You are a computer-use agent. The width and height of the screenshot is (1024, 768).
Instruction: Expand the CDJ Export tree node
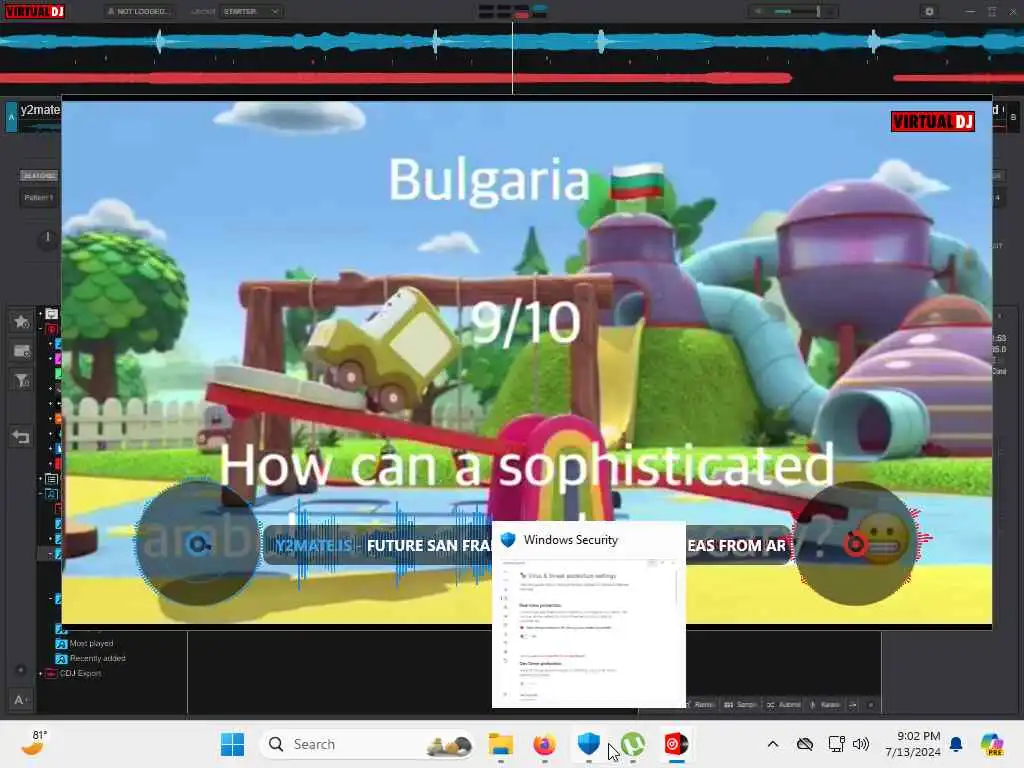[x=40, y=673]
